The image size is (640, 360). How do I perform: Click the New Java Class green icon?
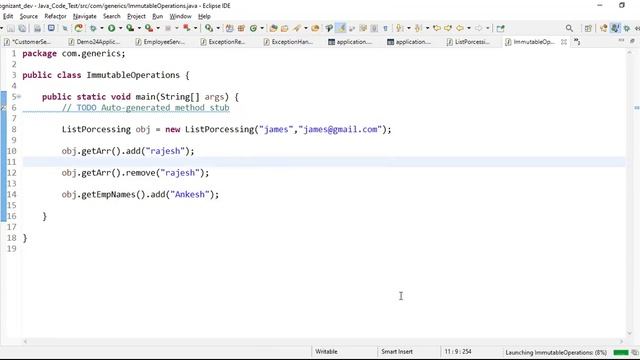click(x=253, y=28)
